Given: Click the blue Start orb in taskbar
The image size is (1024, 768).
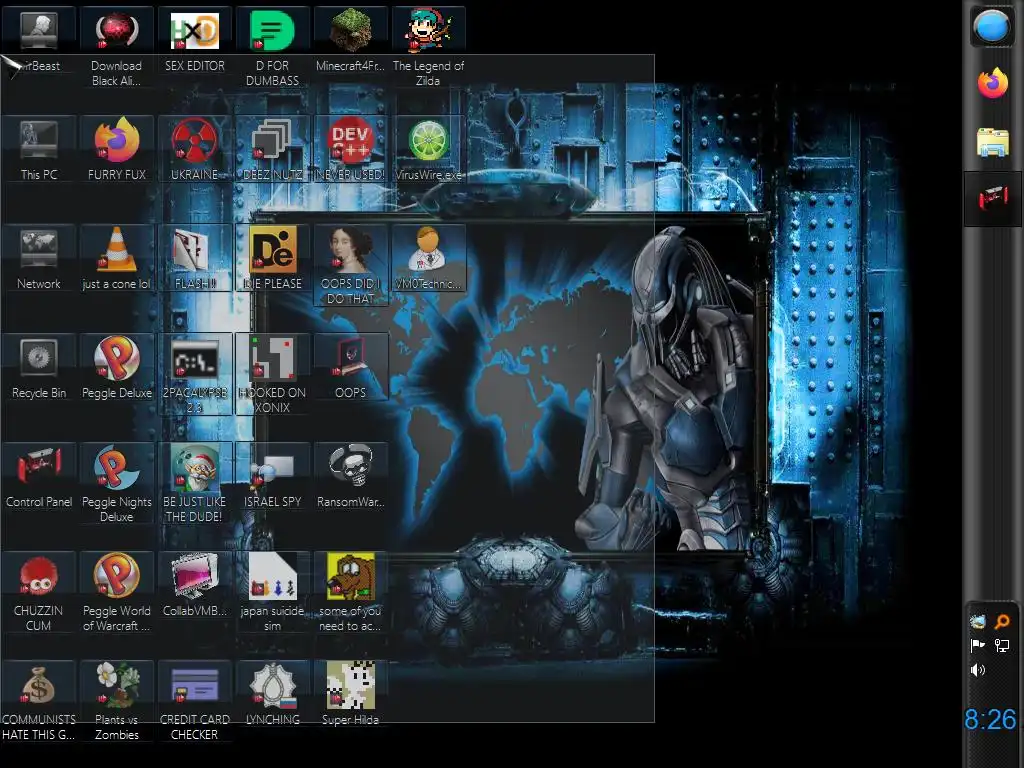Looking at the screenshot, I should click(992, 27).
